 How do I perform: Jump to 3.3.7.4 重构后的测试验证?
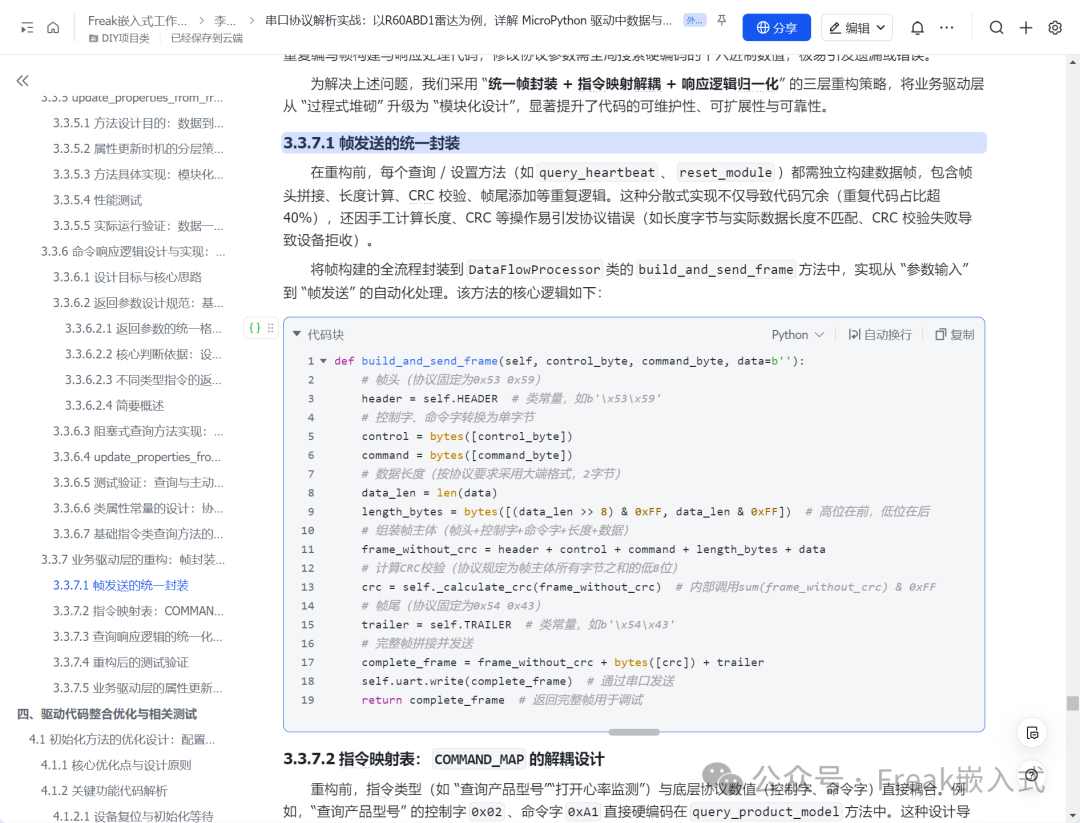(121, 663)
